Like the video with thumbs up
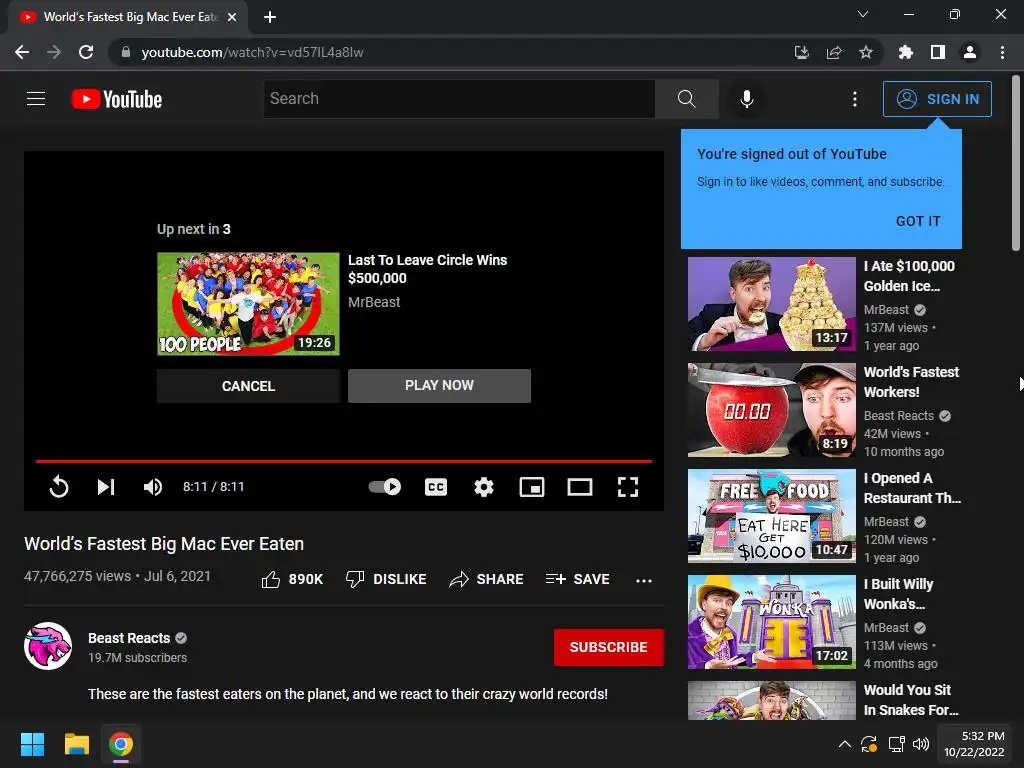The height and width of the screenshot is (768, 1024). tap(292, 579)
